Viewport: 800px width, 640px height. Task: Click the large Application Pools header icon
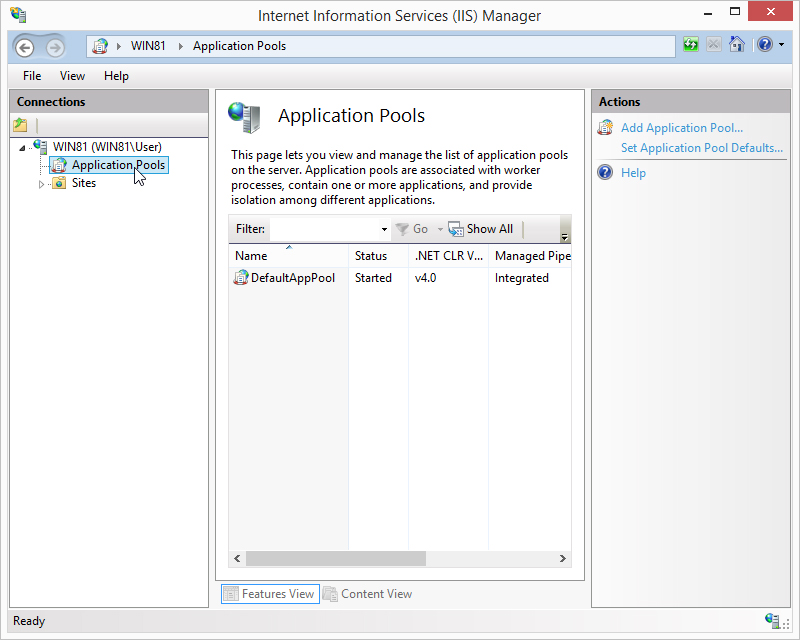pyautogui.click(x=244, y=117)
